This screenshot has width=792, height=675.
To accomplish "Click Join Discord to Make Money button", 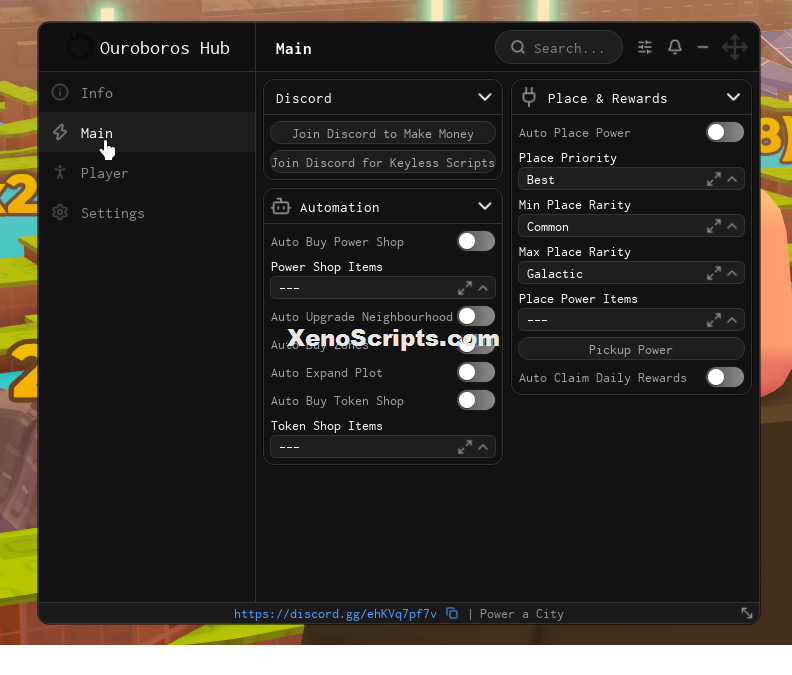I will [x=383, y=133].
